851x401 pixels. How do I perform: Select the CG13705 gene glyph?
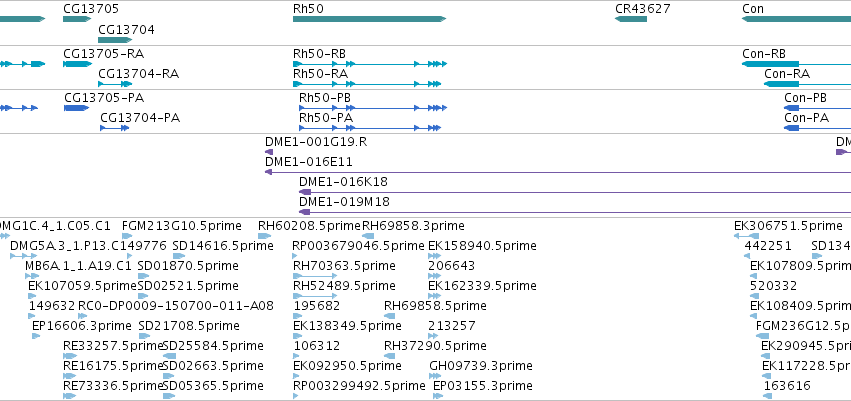[77, 19]
